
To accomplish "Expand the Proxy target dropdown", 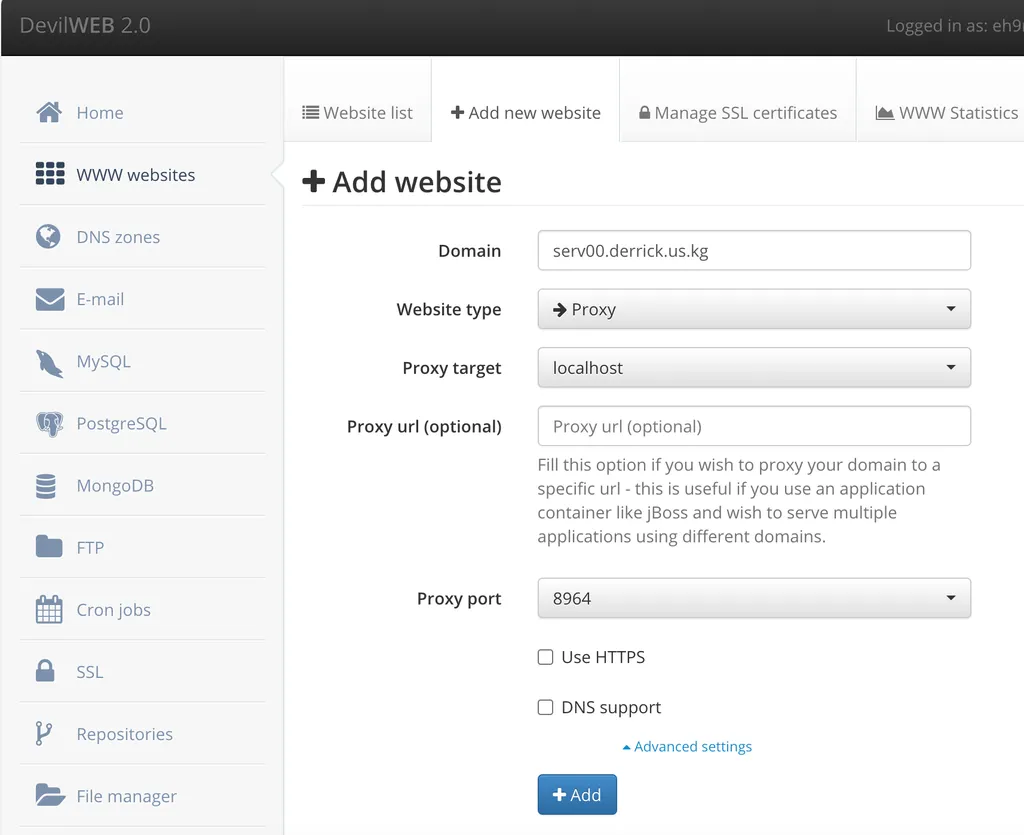I will coord(753,367).
